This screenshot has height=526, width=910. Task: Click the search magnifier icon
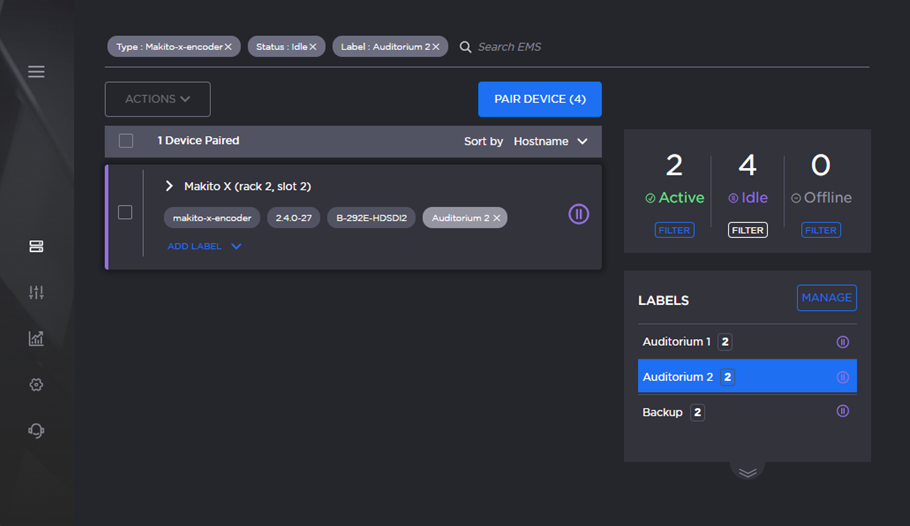click(465, 47)
